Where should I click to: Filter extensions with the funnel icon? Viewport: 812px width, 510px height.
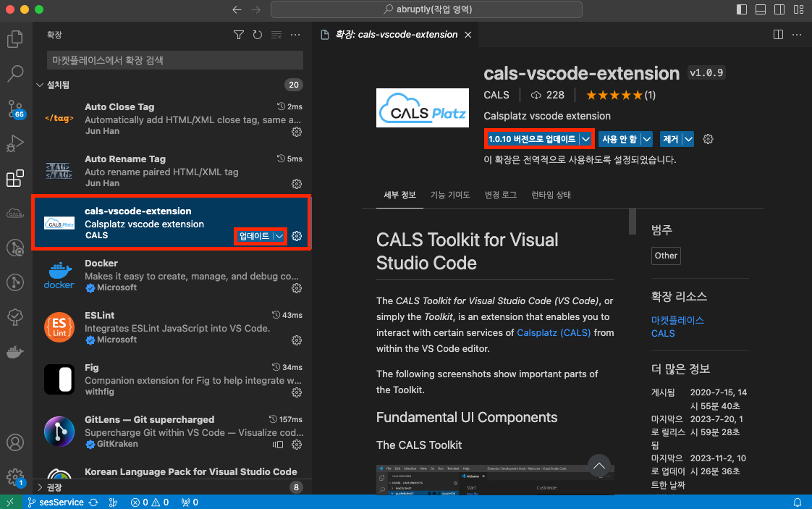point(239,35)
